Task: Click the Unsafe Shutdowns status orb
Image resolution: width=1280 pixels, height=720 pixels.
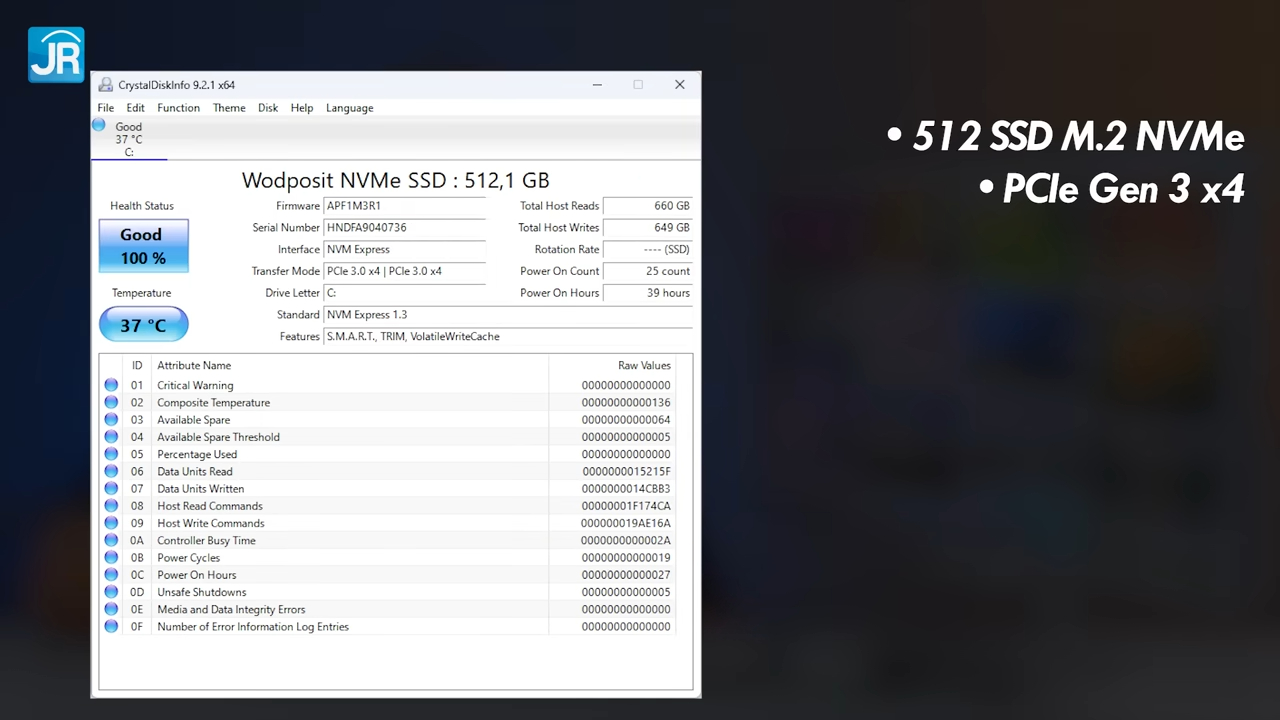Action: coord(111,592)
